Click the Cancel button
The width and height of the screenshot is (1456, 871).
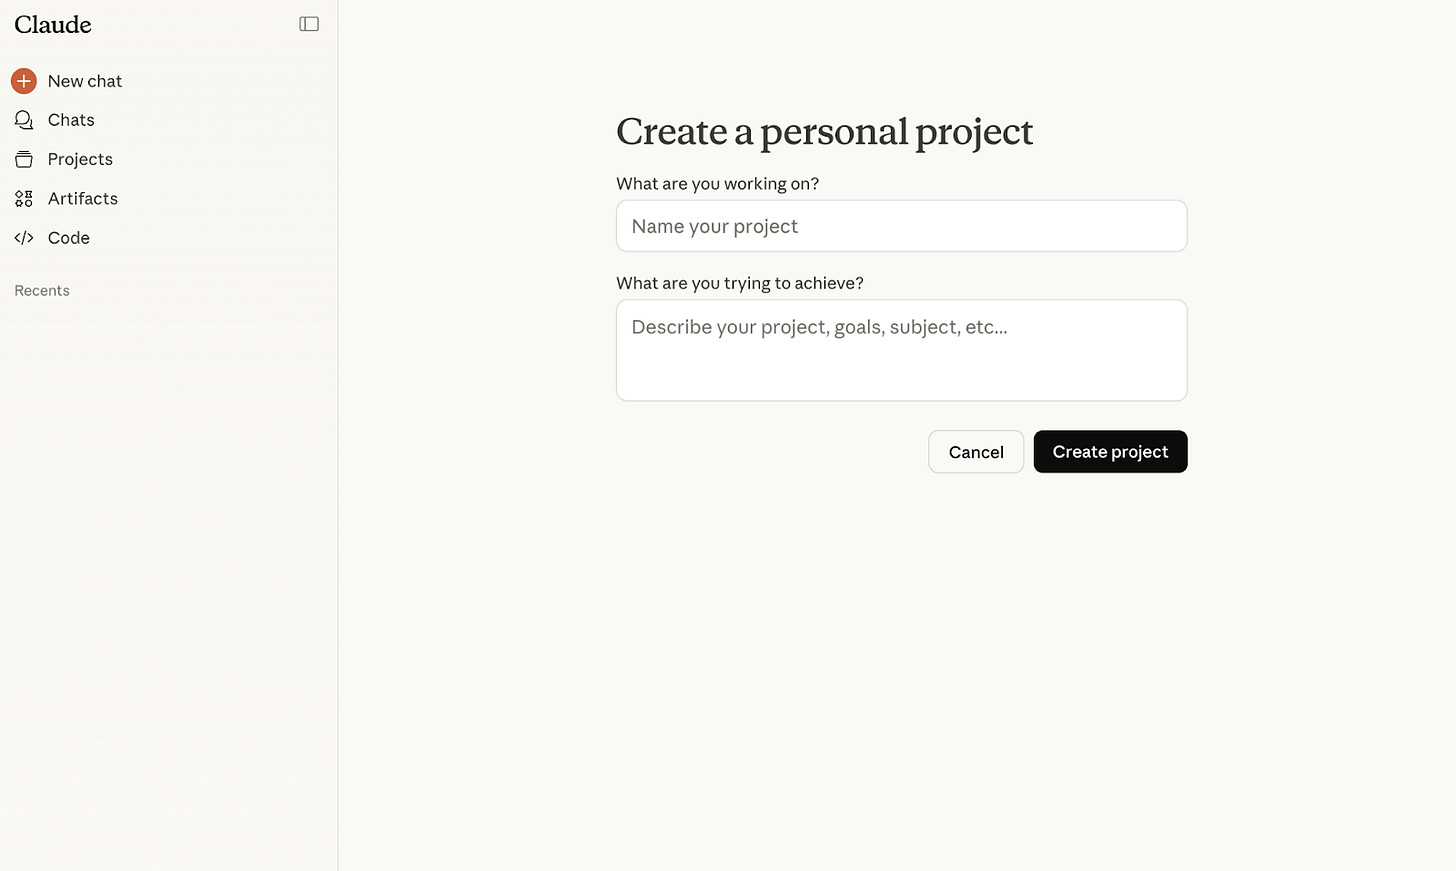pyautogui.click(x=976, y=452)
